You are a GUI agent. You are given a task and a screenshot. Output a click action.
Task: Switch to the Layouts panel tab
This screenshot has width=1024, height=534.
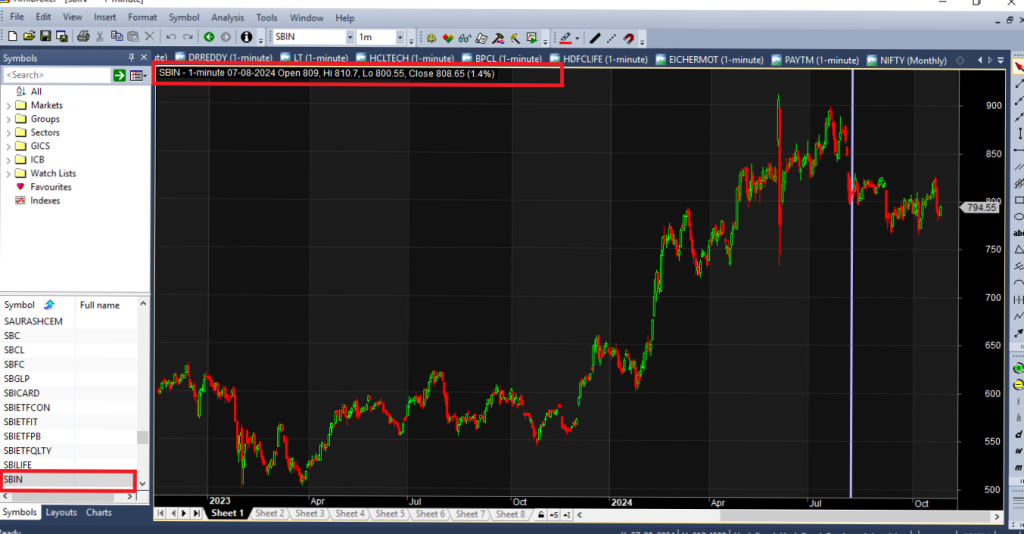(x=61, y=512)
